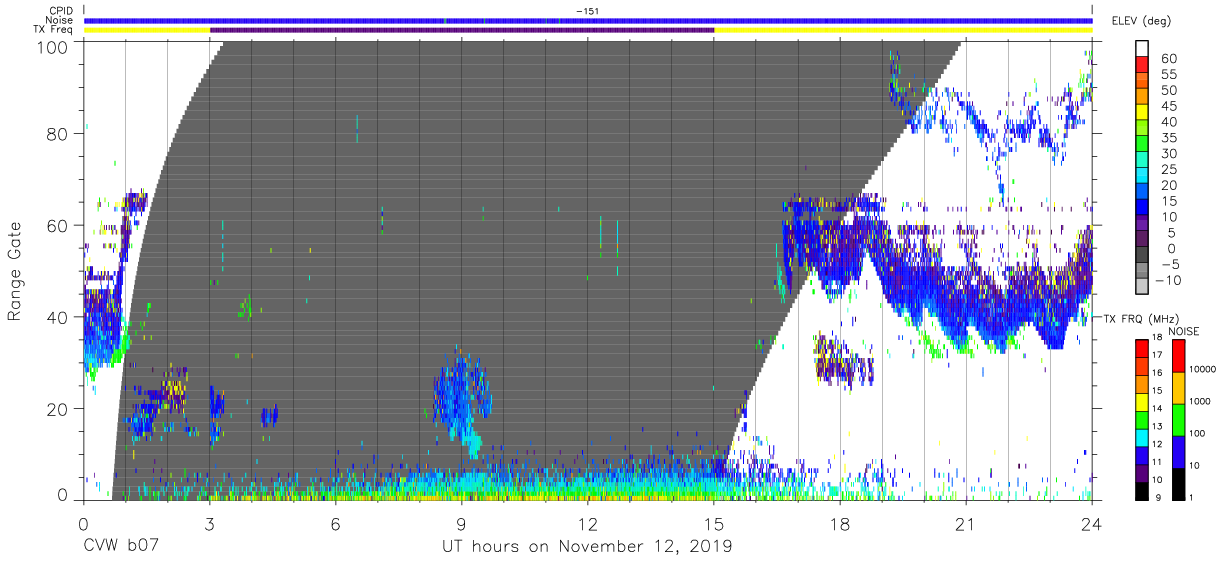Click the green segment of the NOISE colorbar
This screenshot has height=567, width=1228.
tap(1178, 419)
